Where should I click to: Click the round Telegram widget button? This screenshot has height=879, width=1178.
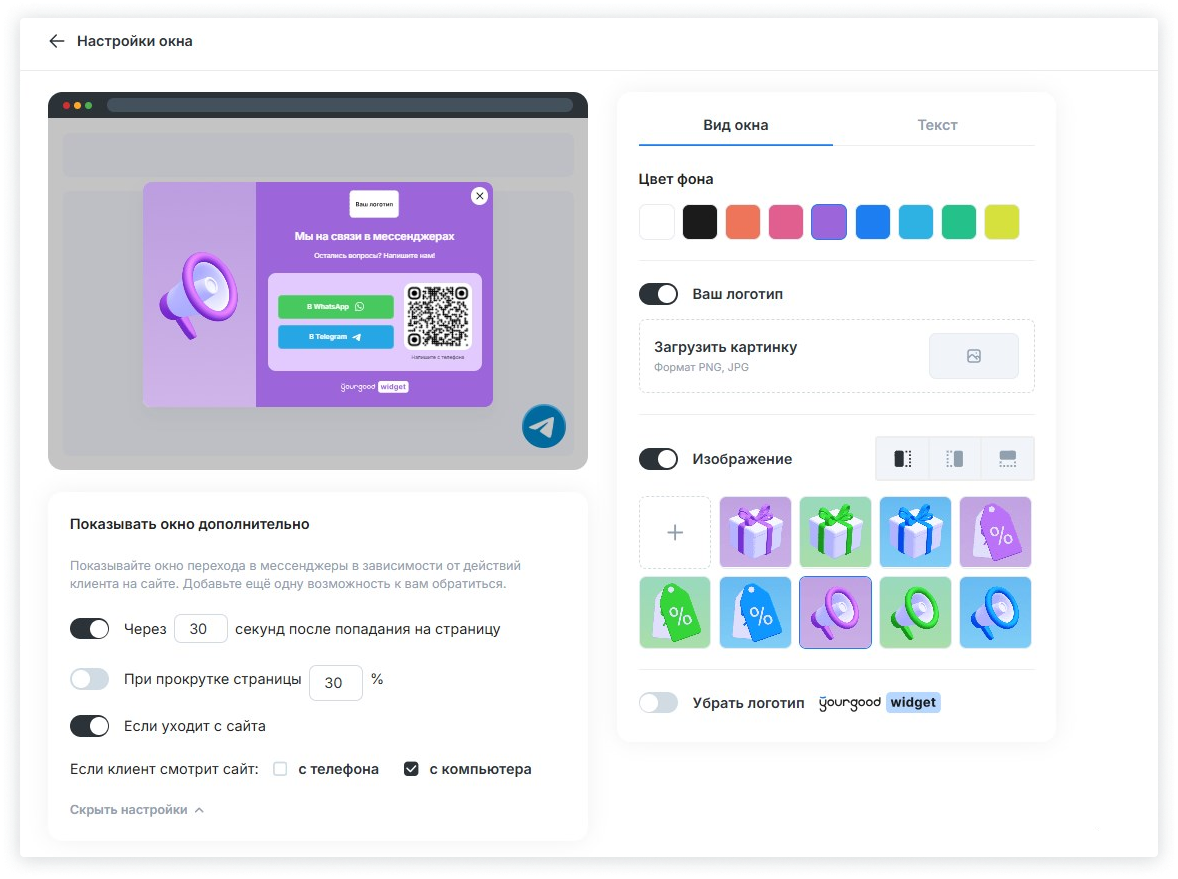pos(543,427)
